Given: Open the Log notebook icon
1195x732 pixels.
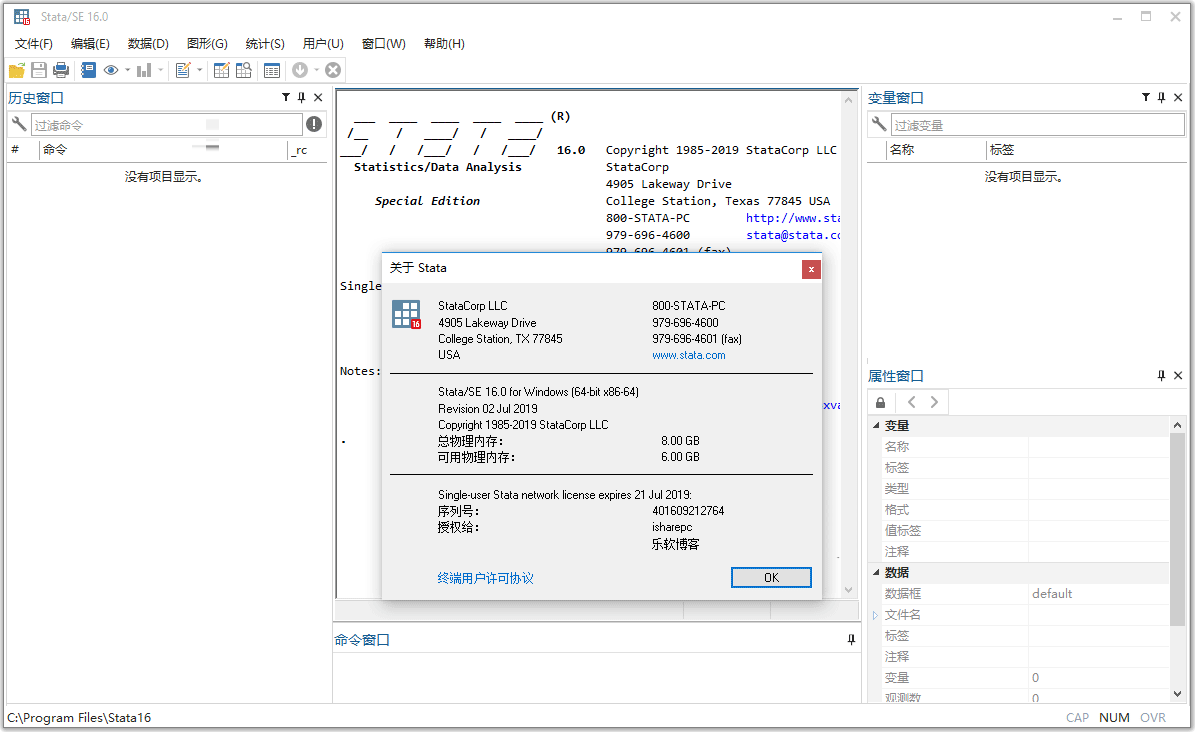Looking at the screenshot, I should 88,70.
